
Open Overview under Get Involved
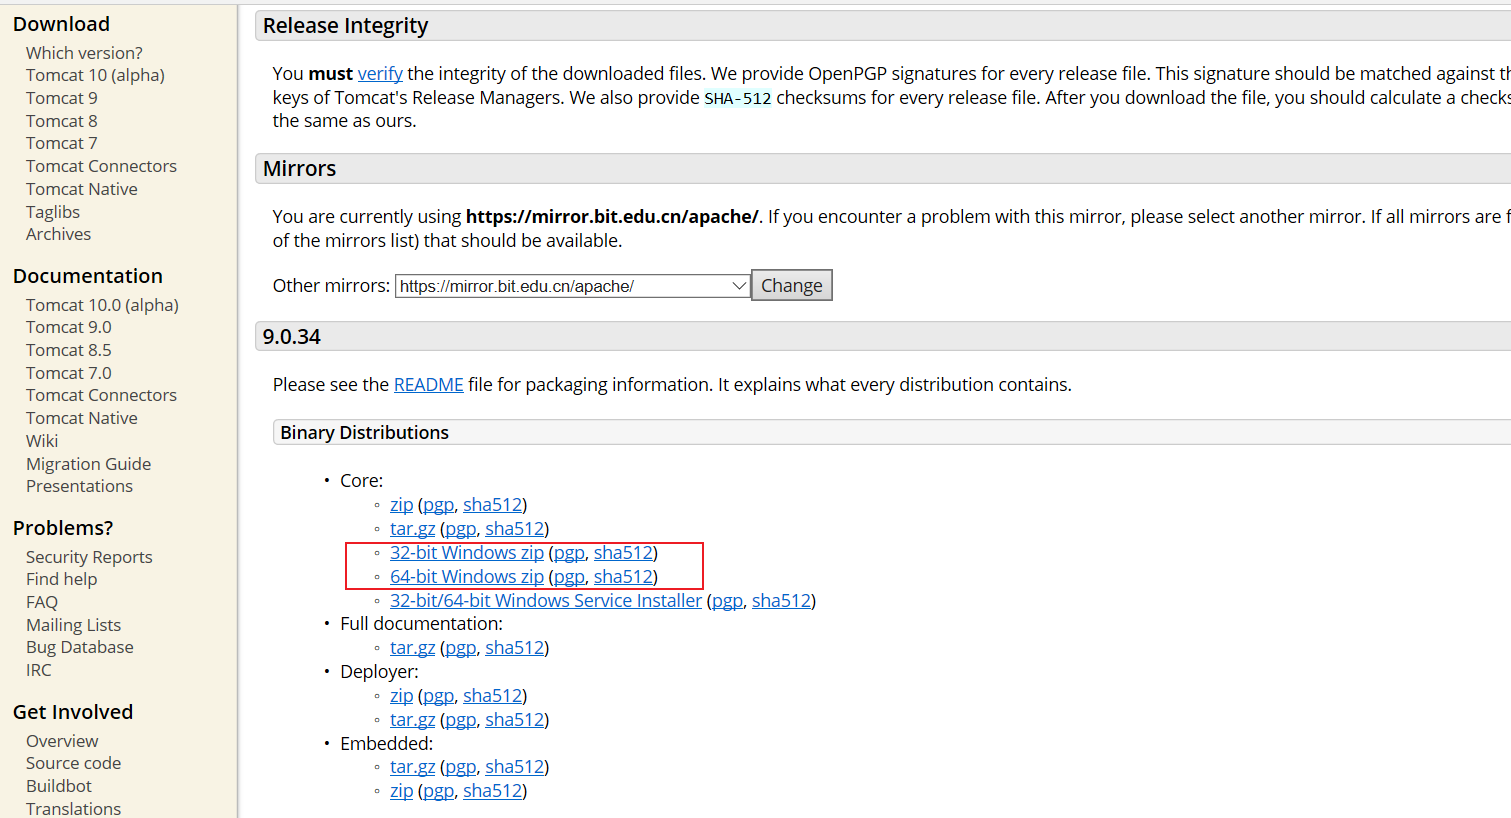62,741
